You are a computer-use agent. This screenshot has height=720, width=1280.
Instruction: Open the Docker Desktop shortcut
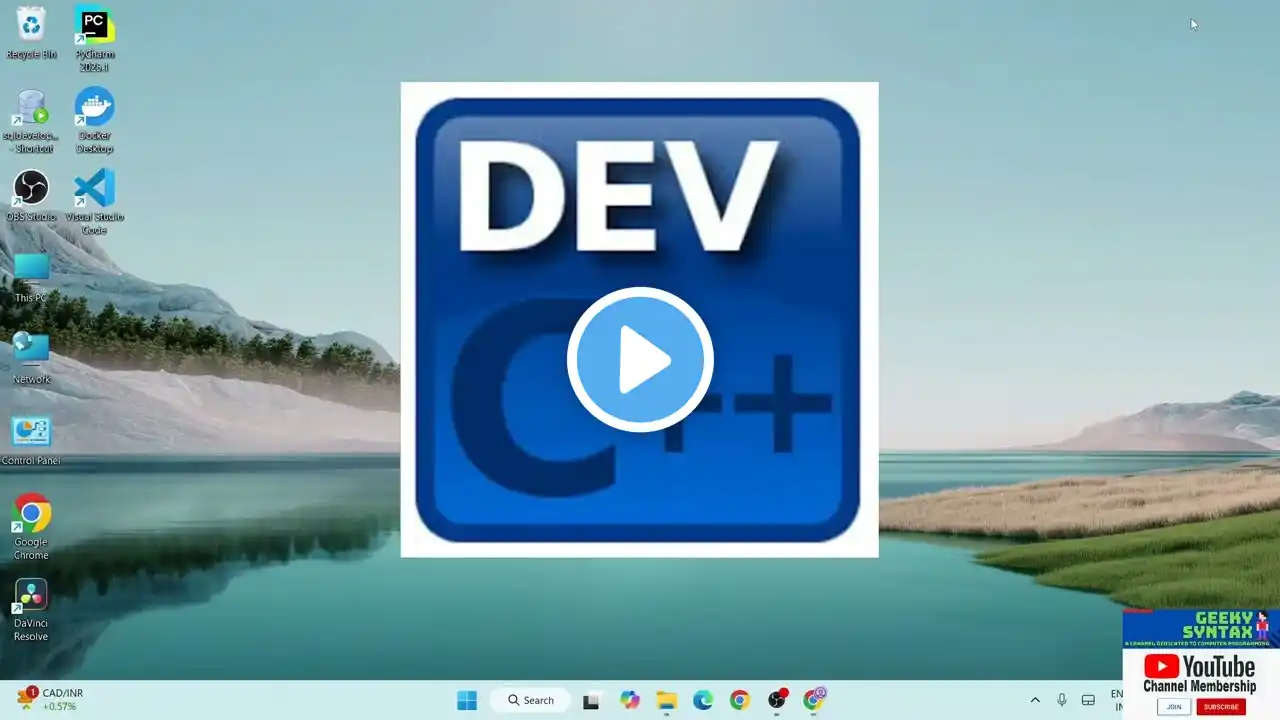pyautogui.click(x=94, y=120)
